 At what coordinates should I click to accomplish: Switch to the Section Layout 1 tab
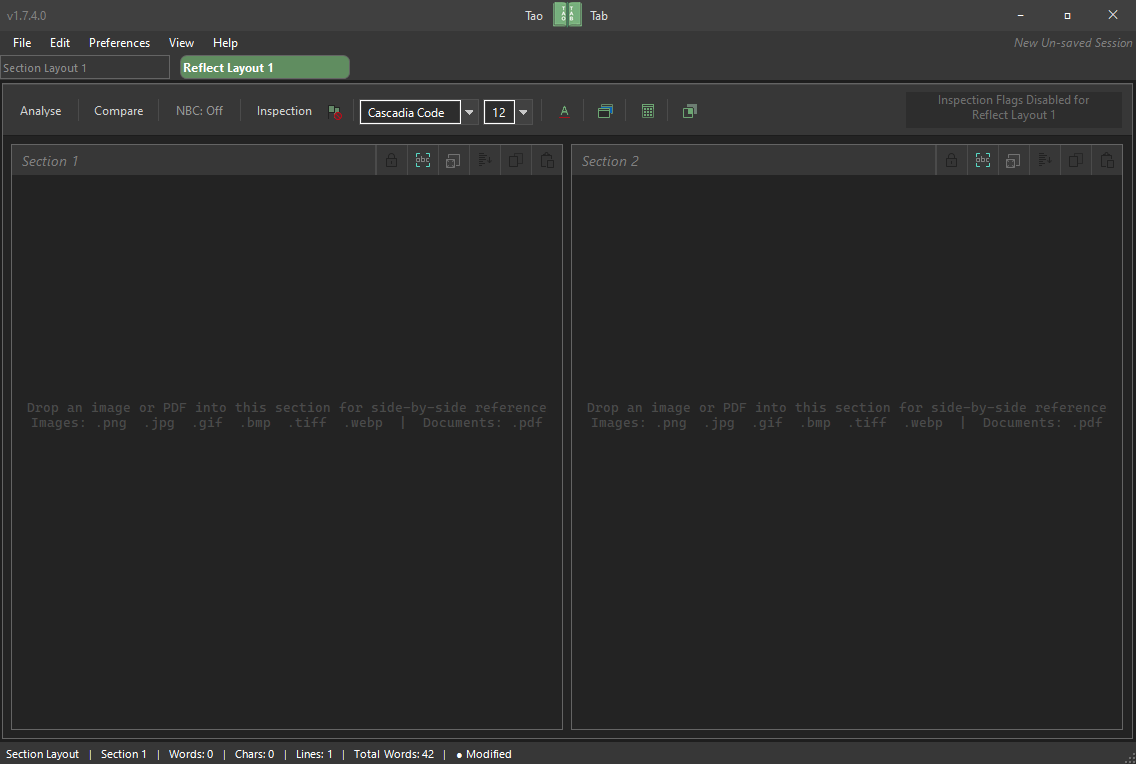point(85,67)
